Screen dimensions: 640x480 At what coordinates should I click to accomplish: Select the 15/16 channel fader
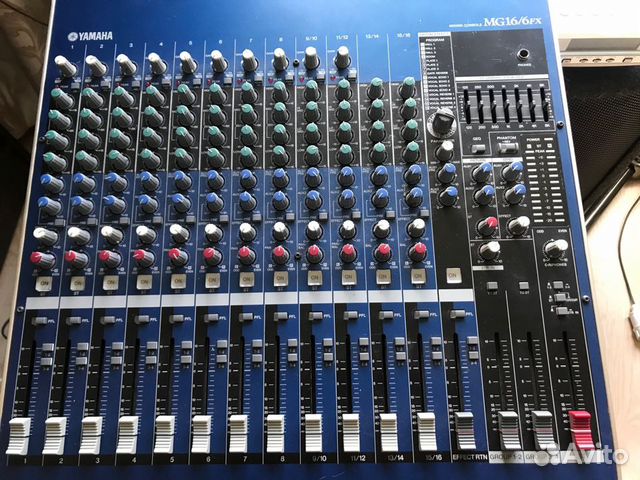pyautogui.click(x=427, y=431)
